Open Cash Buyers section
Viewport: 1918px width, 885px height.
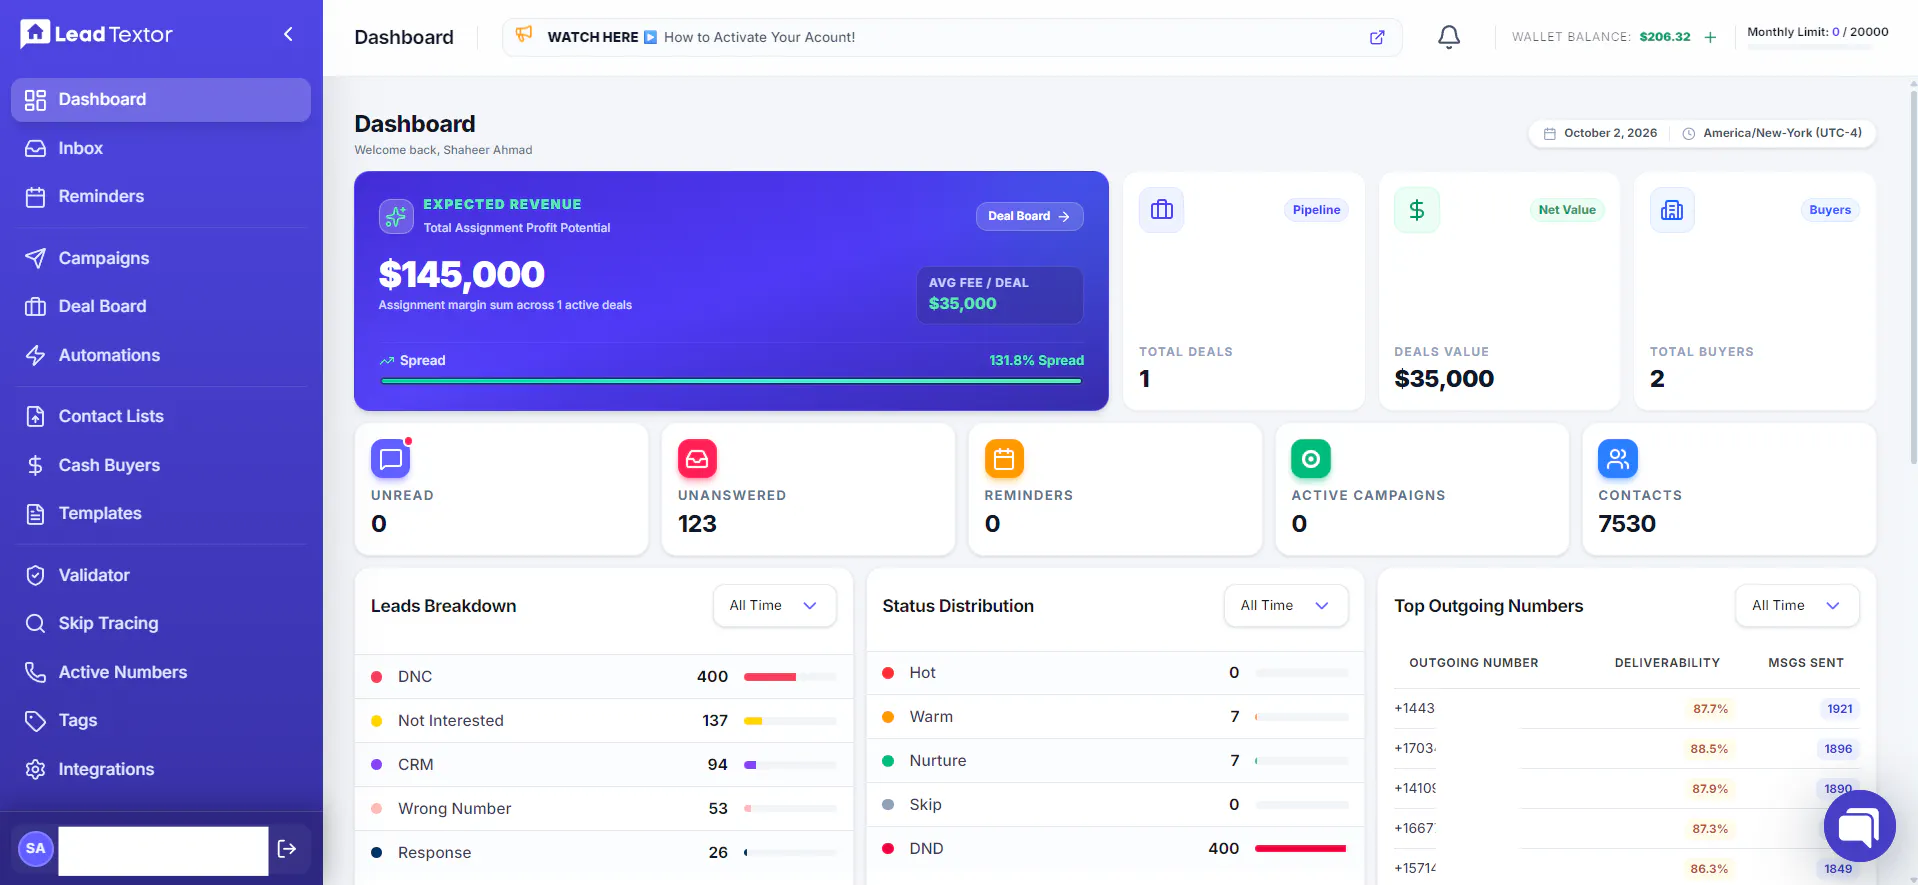pos(161,465)
